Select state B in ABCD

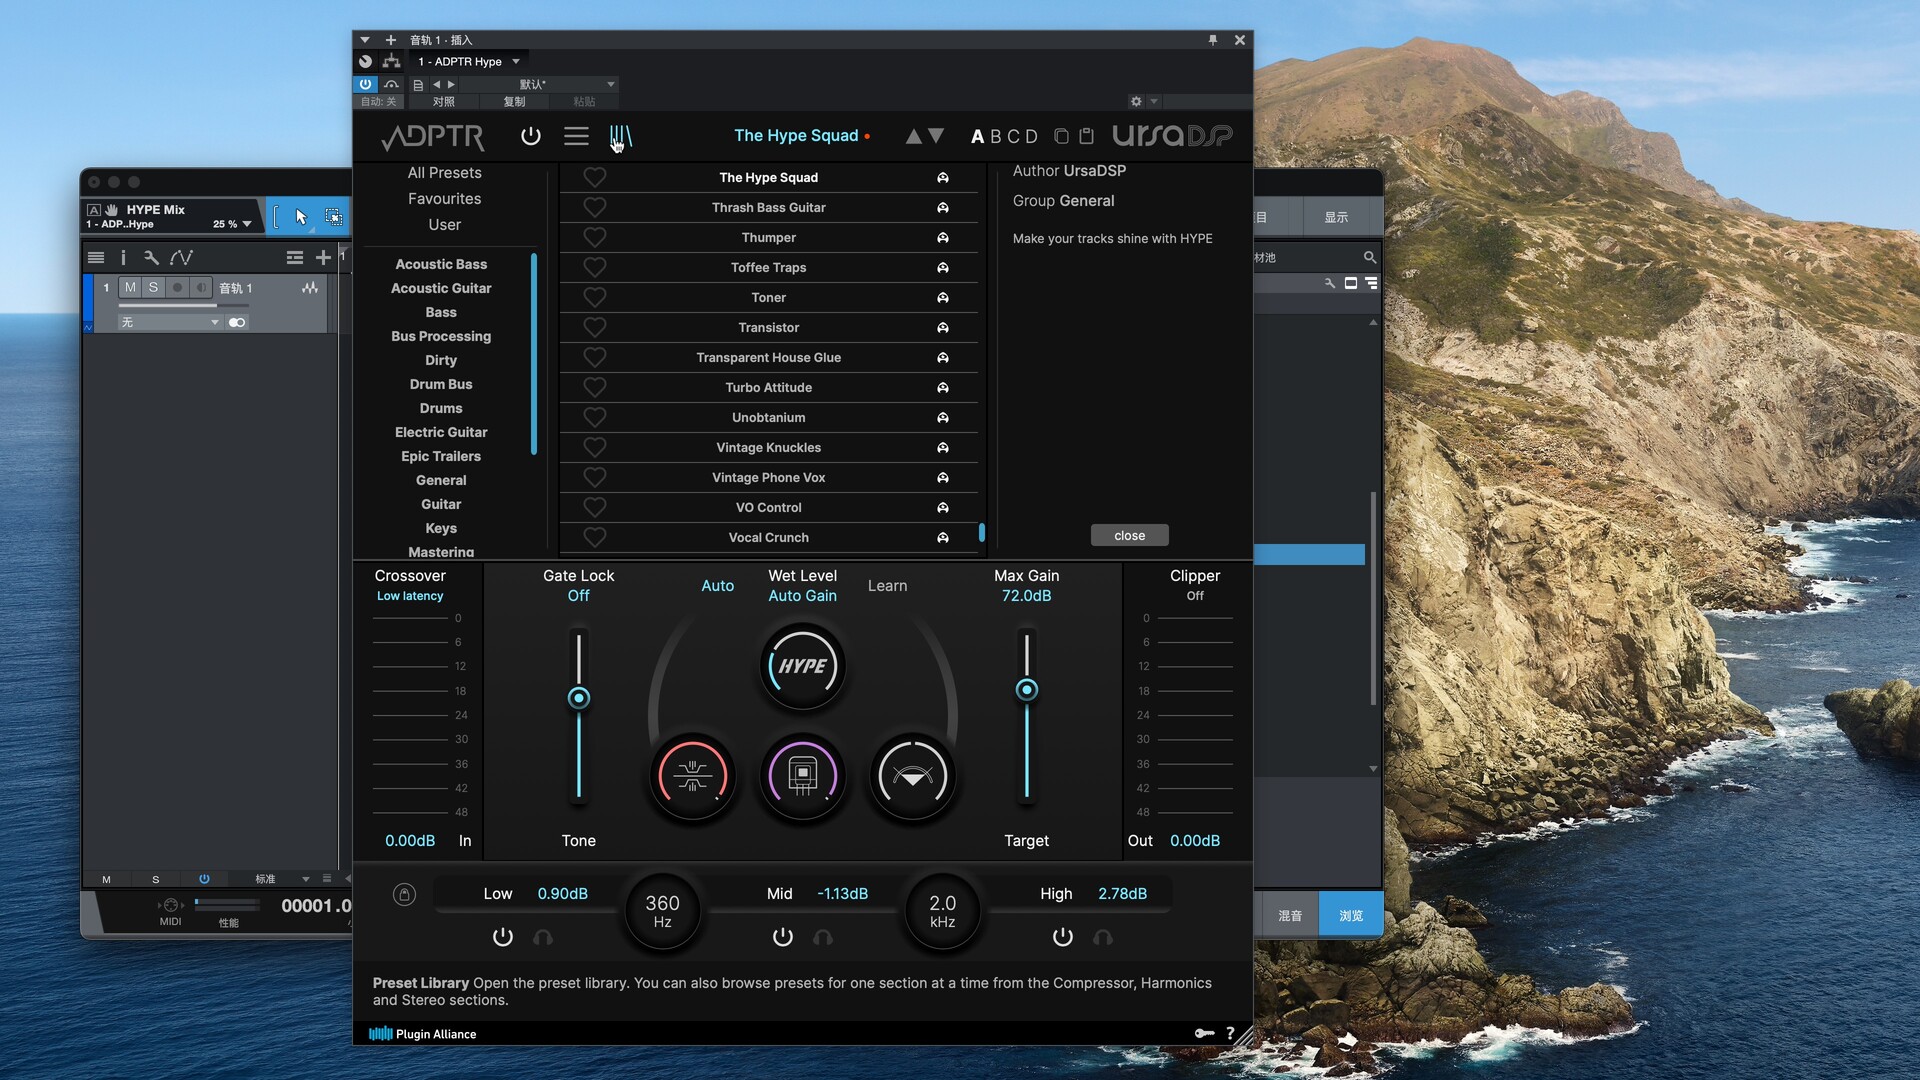pyautogui.click(x=997, y=136)
